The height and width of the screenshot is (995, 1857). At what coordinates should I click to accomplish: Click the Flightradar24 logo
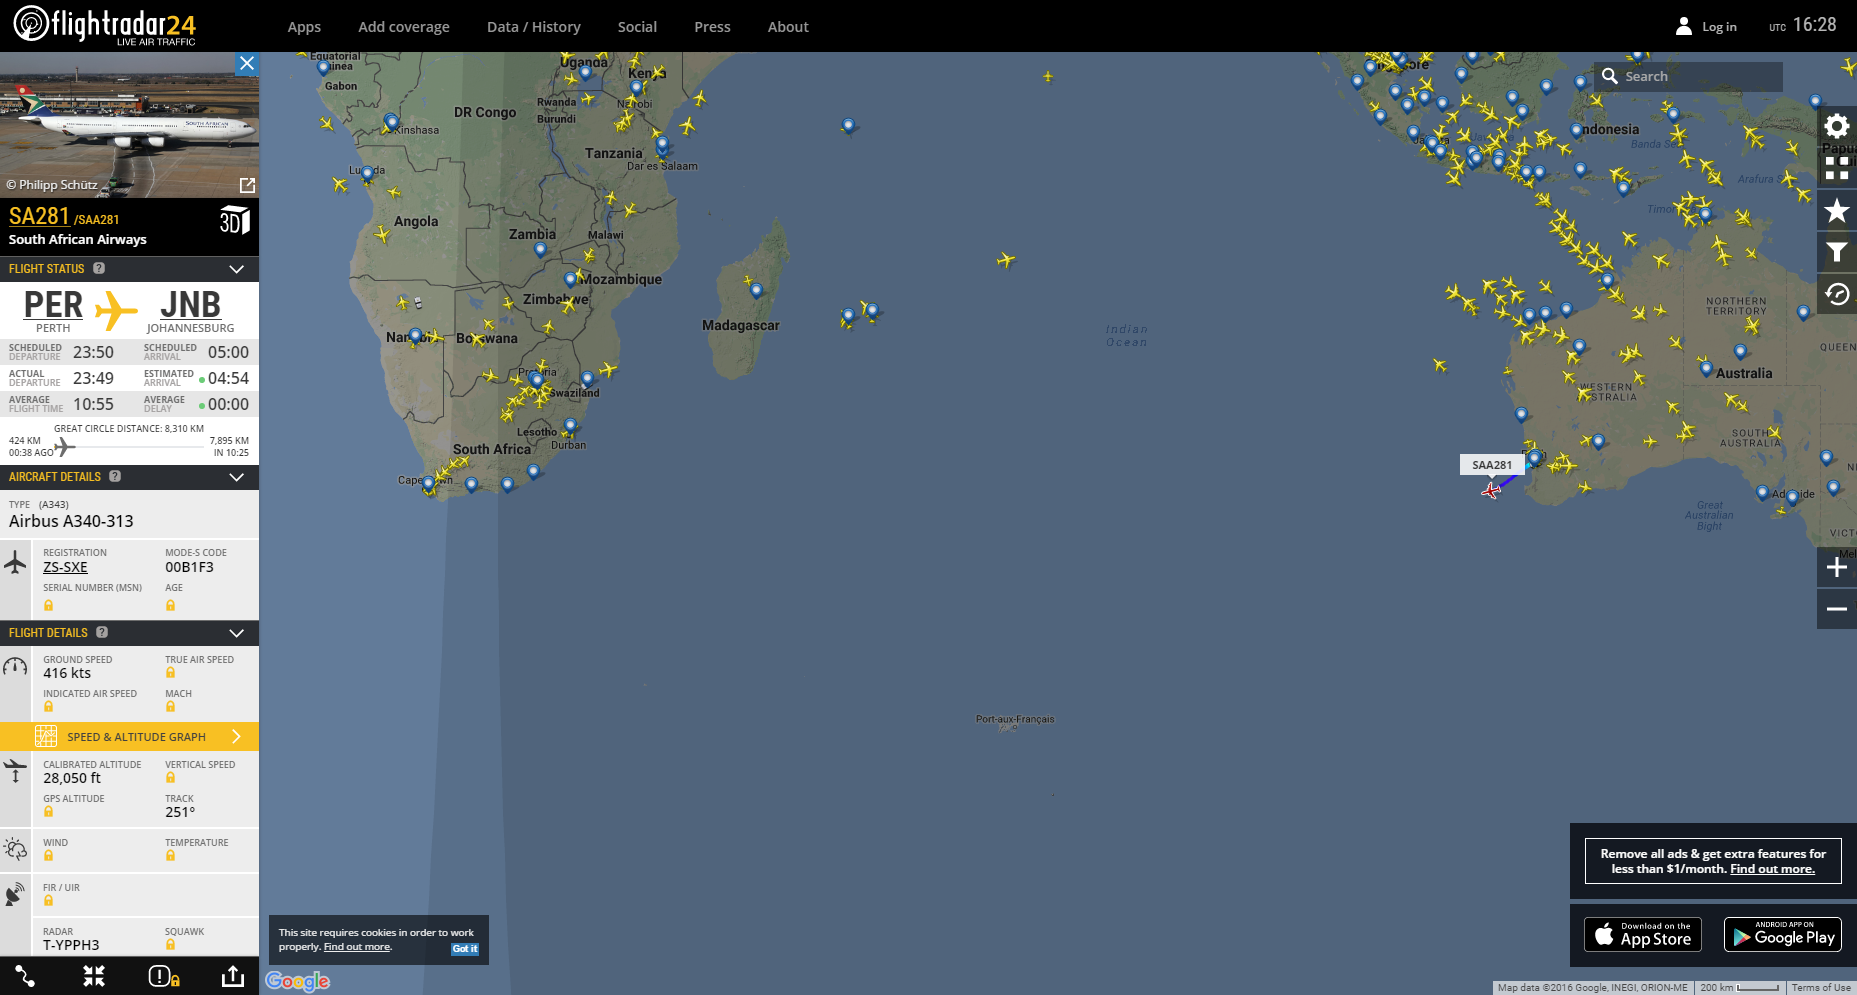[x=104, y=25]
